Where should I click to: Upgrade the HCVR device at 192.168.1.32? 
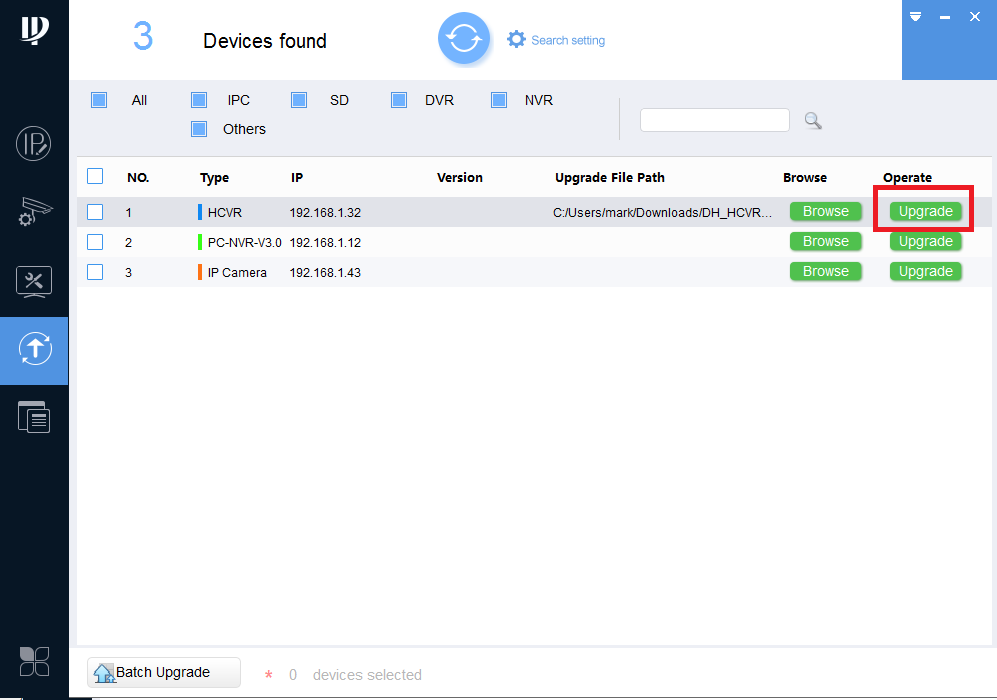click(x=924, y=211)
